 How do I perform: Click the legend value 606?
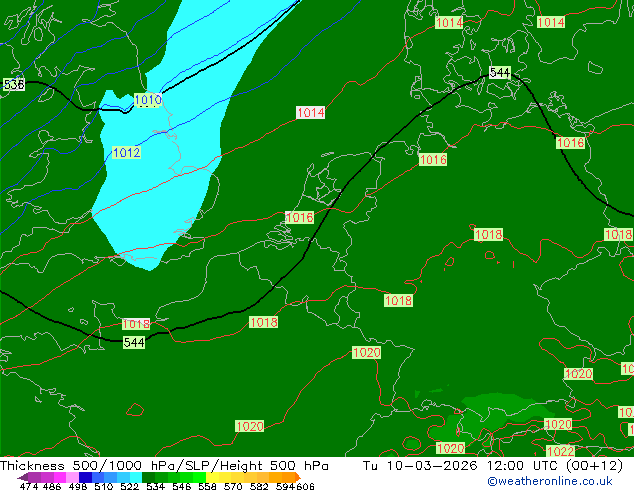pyautogui.click(x=305, y=486)
